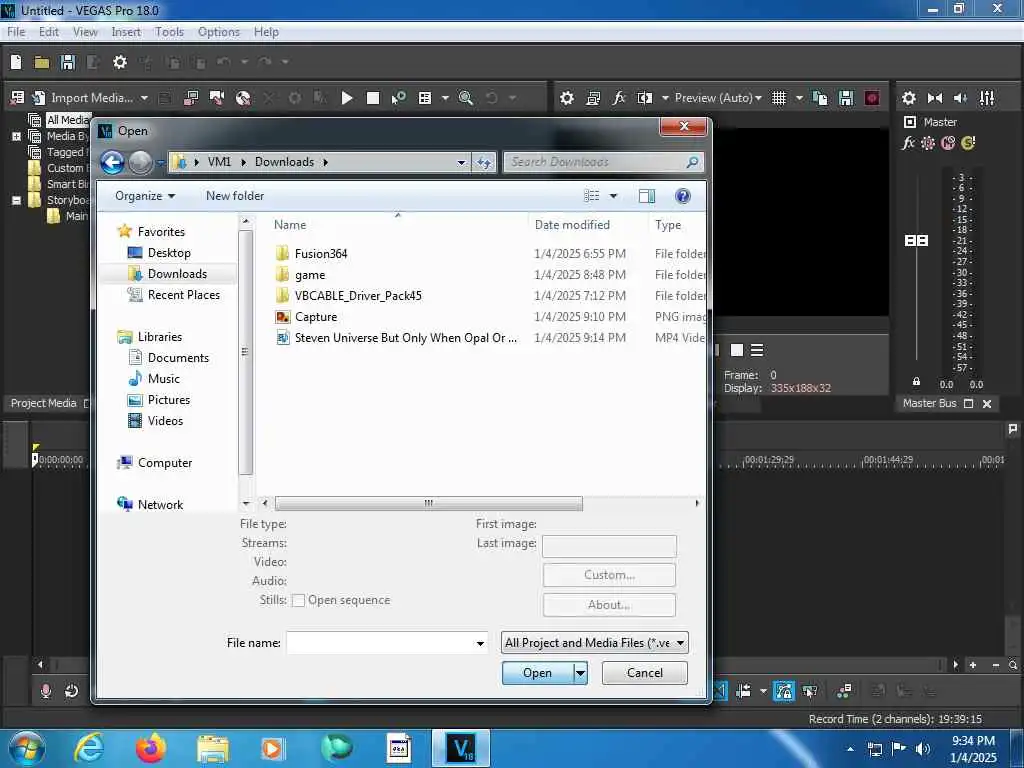This screenshot has width=1024, height=768.
Task: Open the Change view dropdown arrow
Action: coord(613,196)
